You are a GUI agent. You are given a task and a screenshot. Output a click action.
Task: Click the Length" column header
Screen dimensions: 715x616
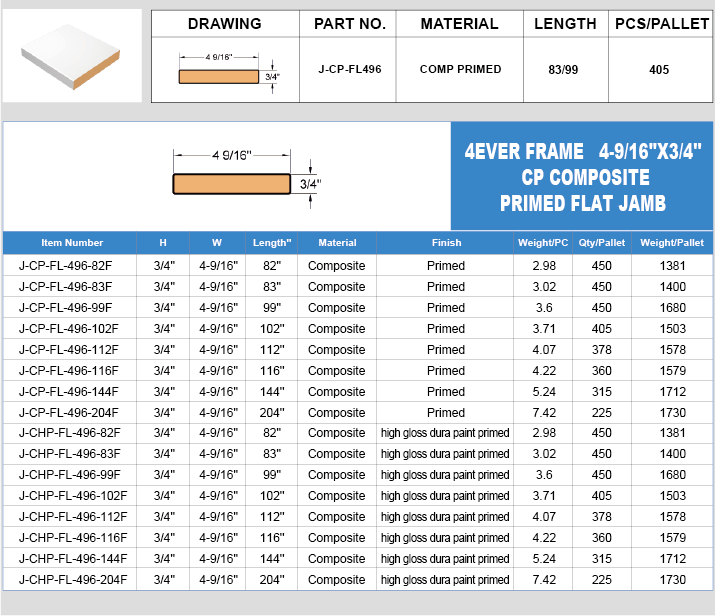(x=272, y=243)
